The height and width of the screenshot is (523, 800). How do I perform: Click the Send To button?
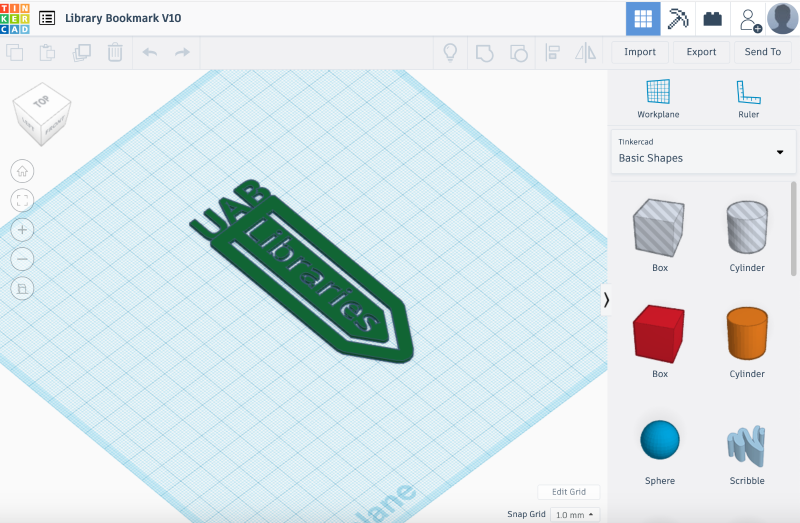pos(763,52)
